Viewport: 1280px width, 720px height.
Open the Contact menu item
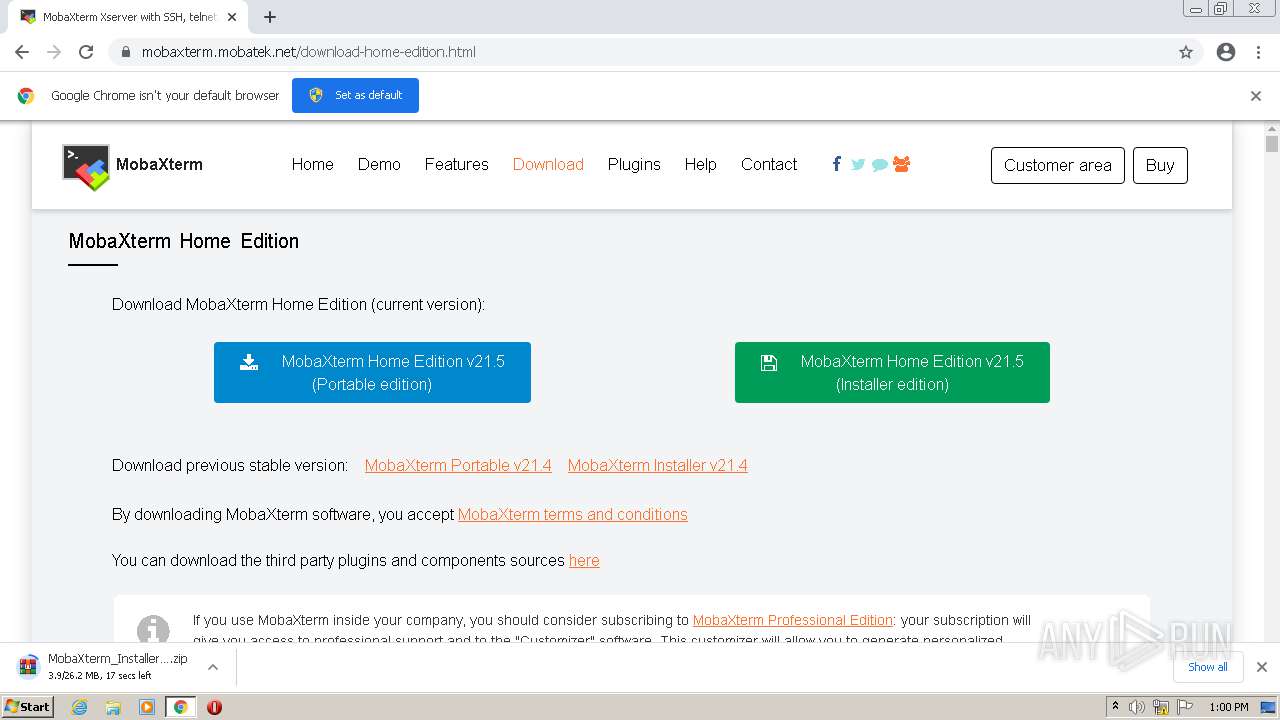tap(769, 165)
